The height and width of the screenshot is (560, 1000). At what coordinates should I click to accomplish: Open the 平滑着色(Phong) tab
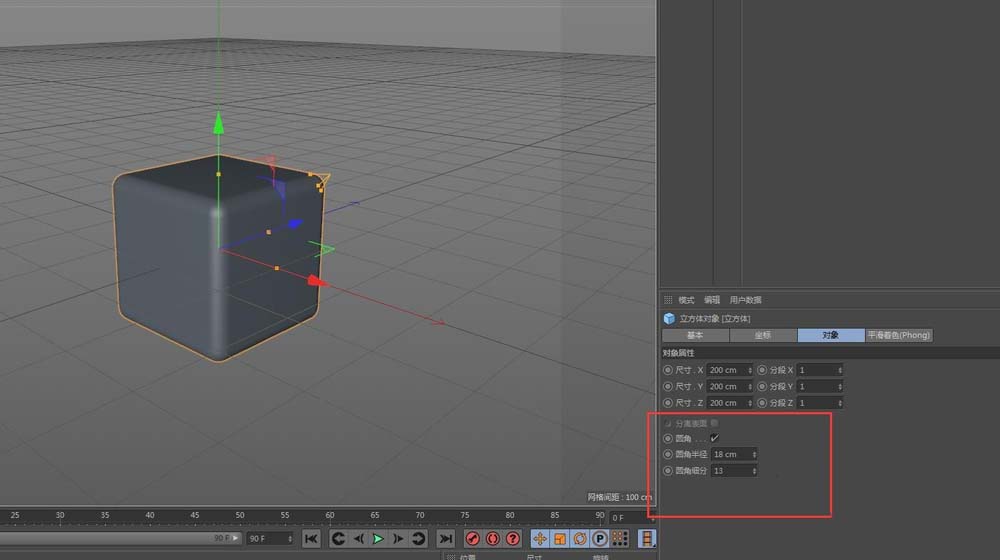coord(898,335)
